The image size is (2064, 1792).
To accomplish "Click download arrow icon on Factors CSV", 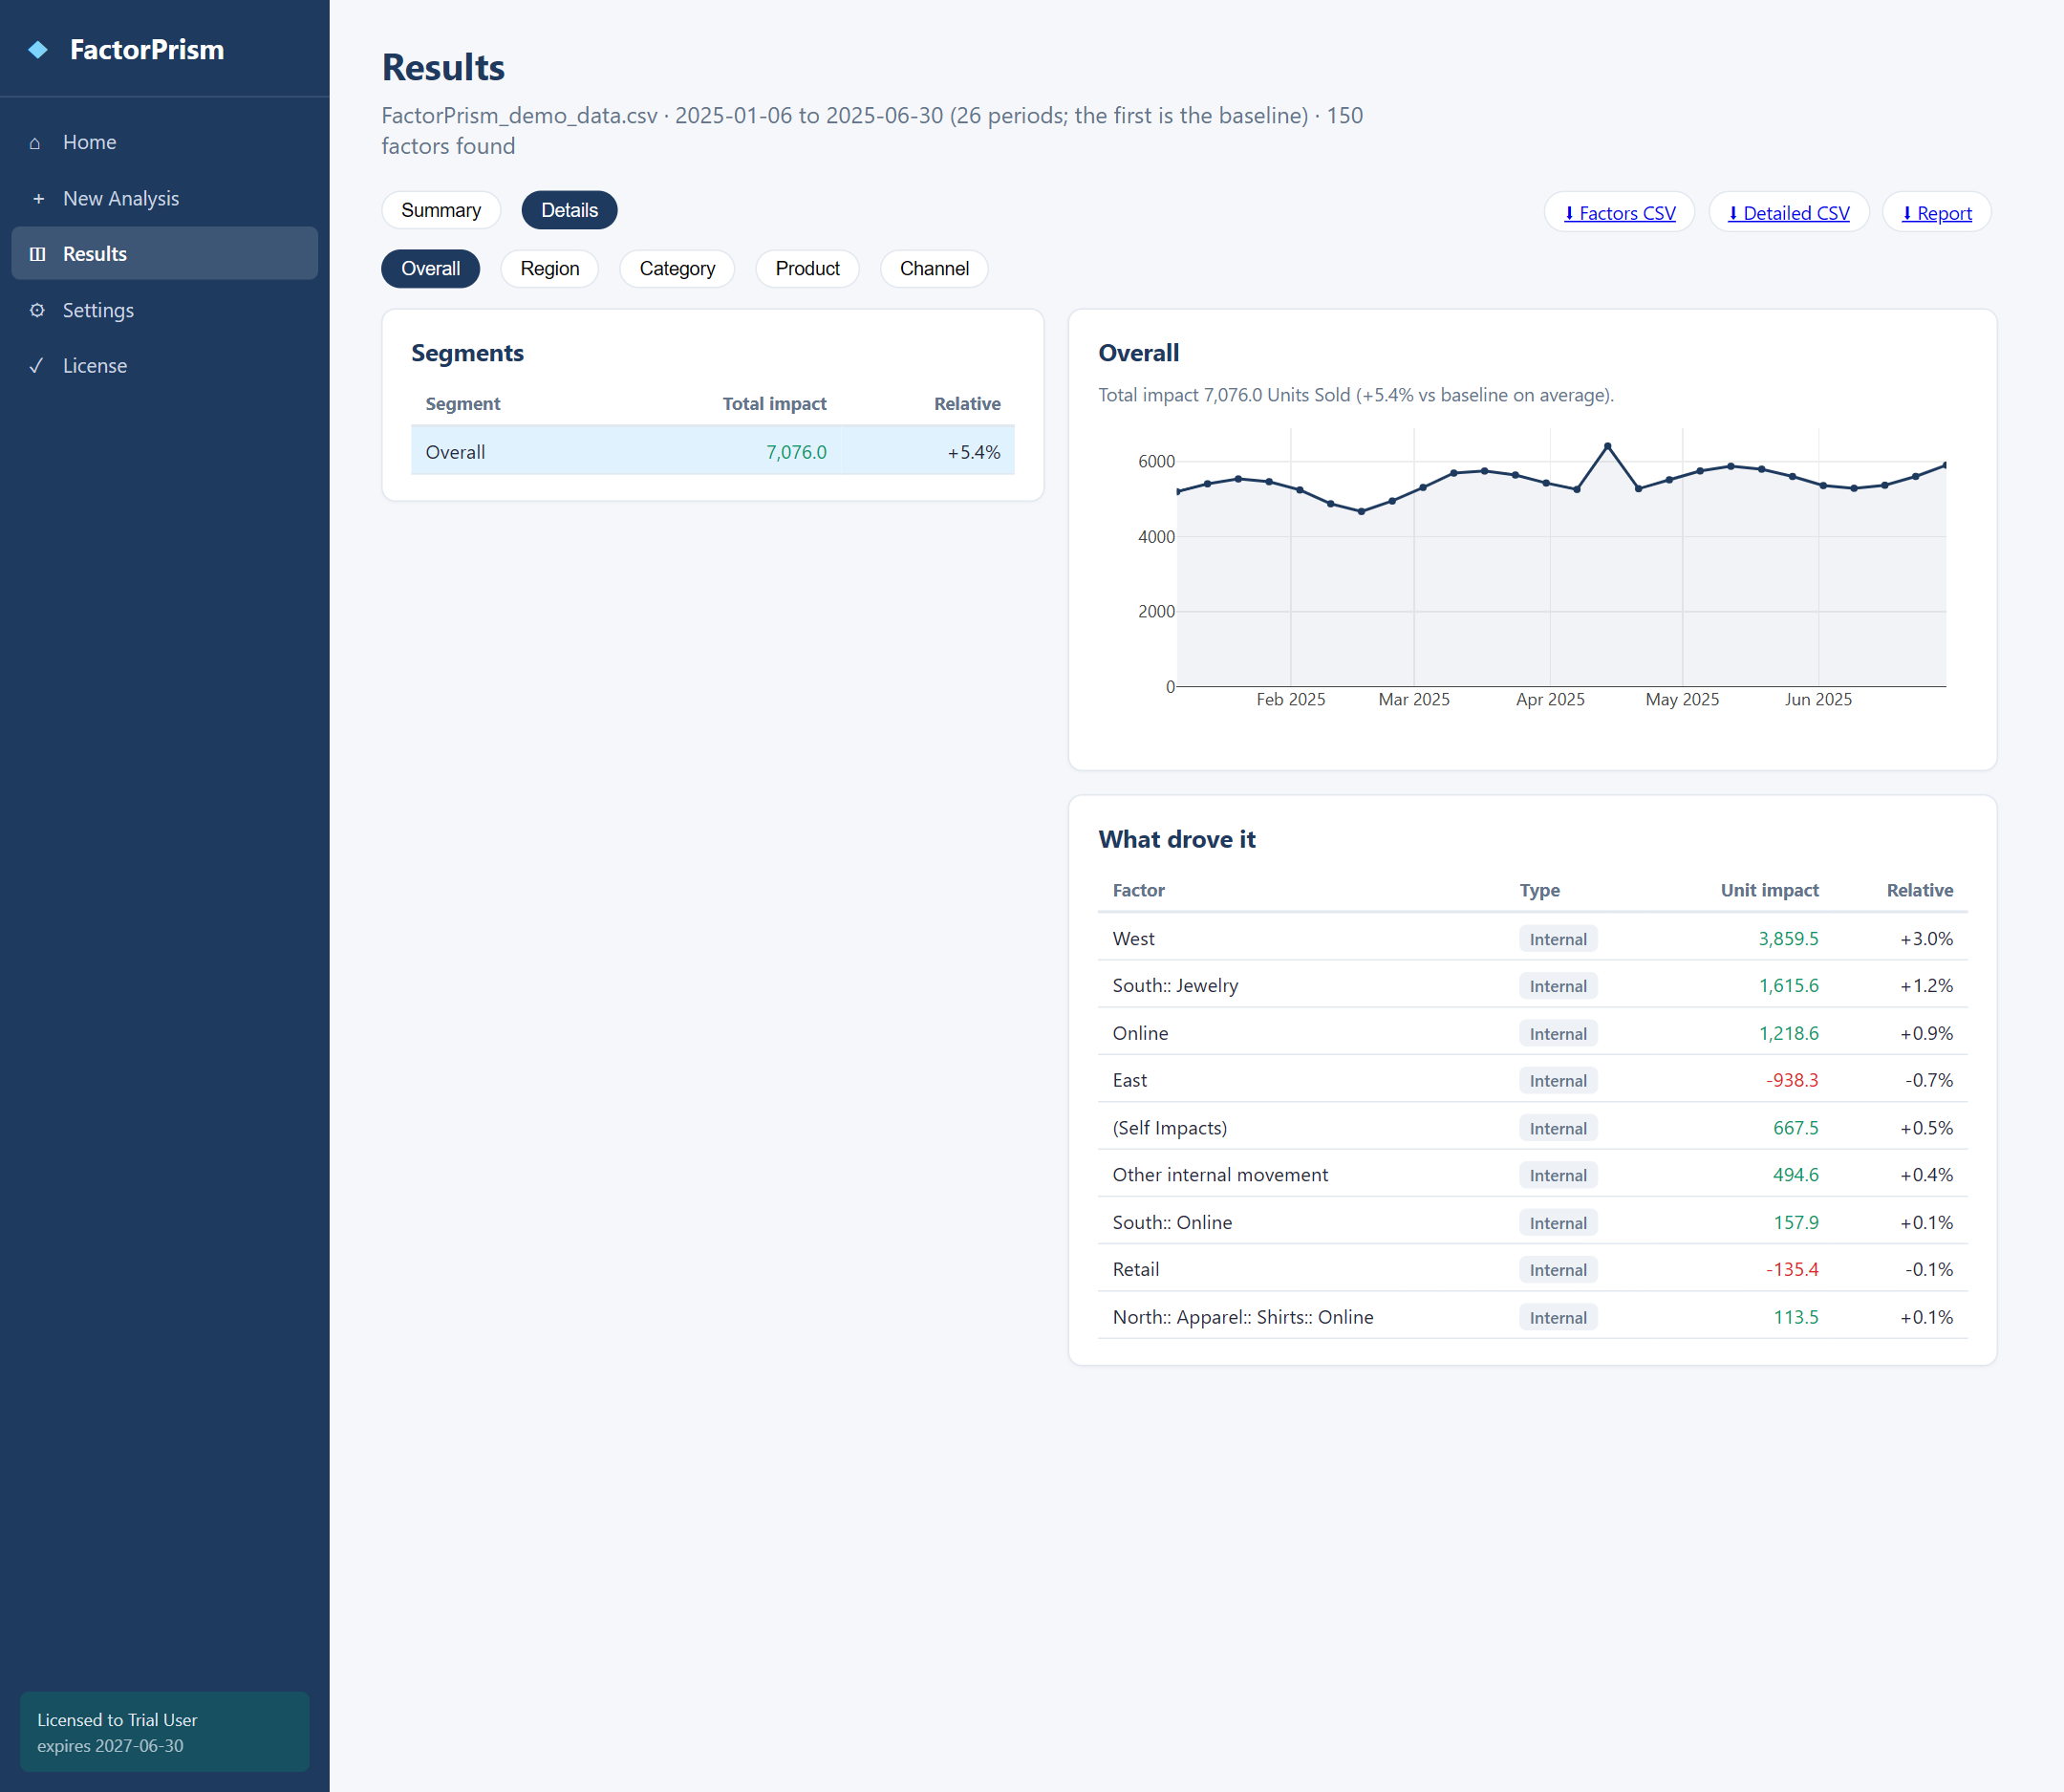I will (1569, 213).
